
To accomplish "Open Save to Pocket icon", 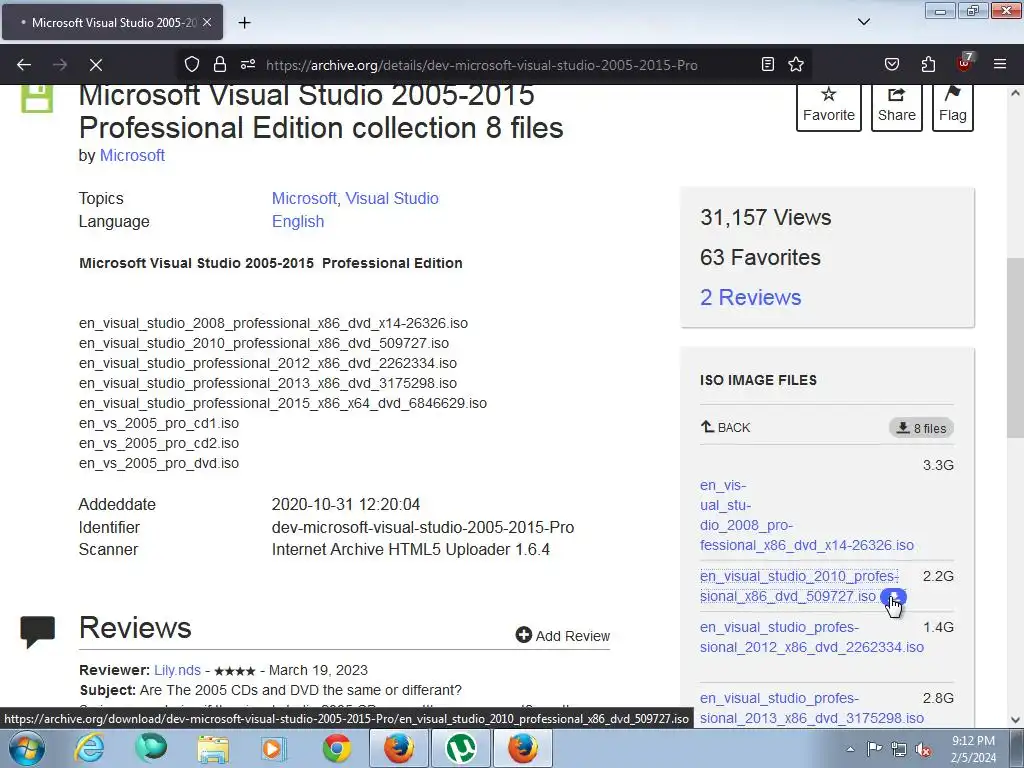I will [x=891, y=64].
